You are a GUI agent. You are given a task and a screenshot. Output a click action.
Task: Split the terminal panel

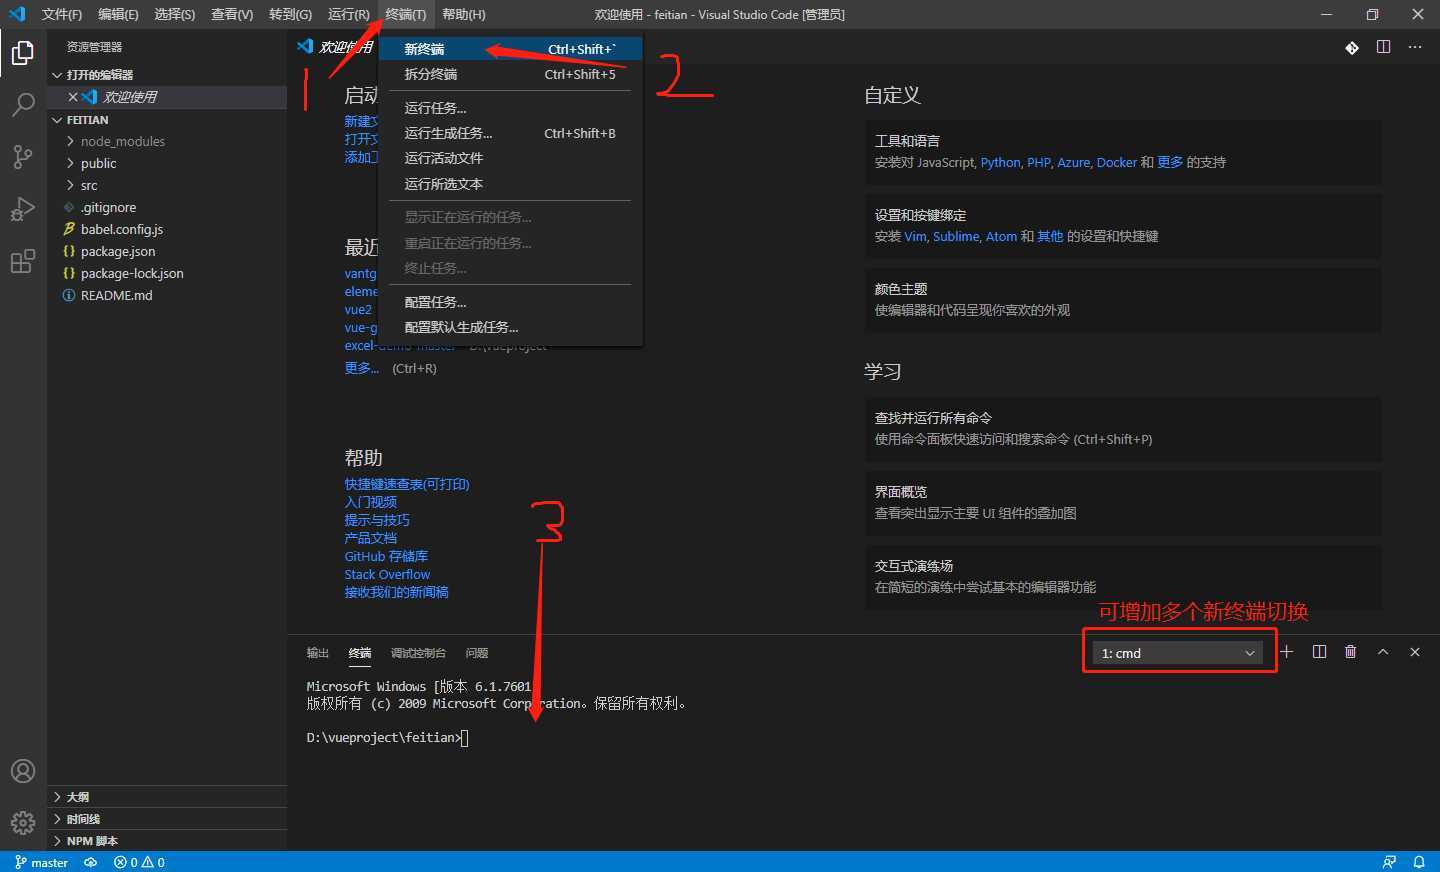tap(1319, 652)
